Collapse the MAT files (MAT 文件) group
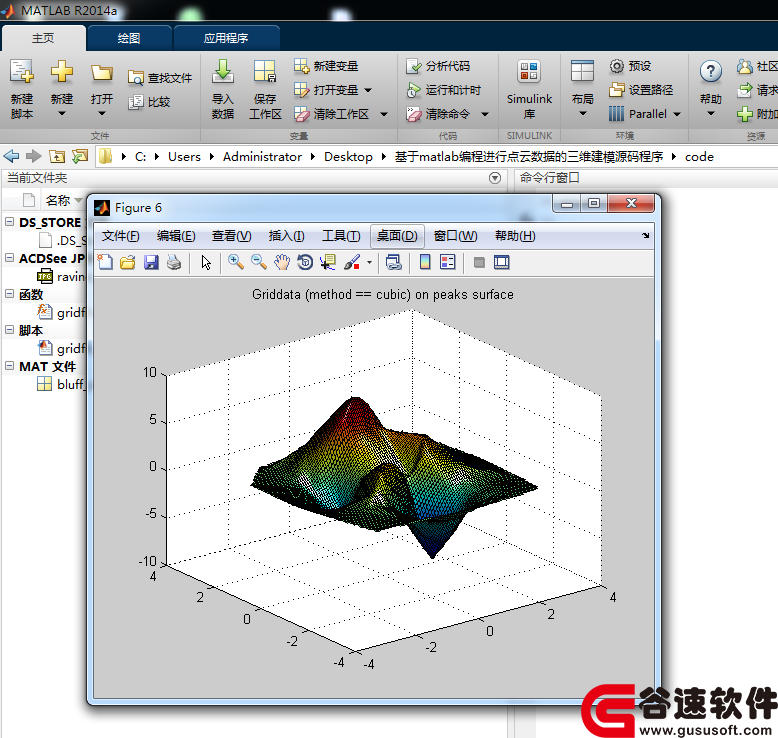 click(x=9, y=366)
